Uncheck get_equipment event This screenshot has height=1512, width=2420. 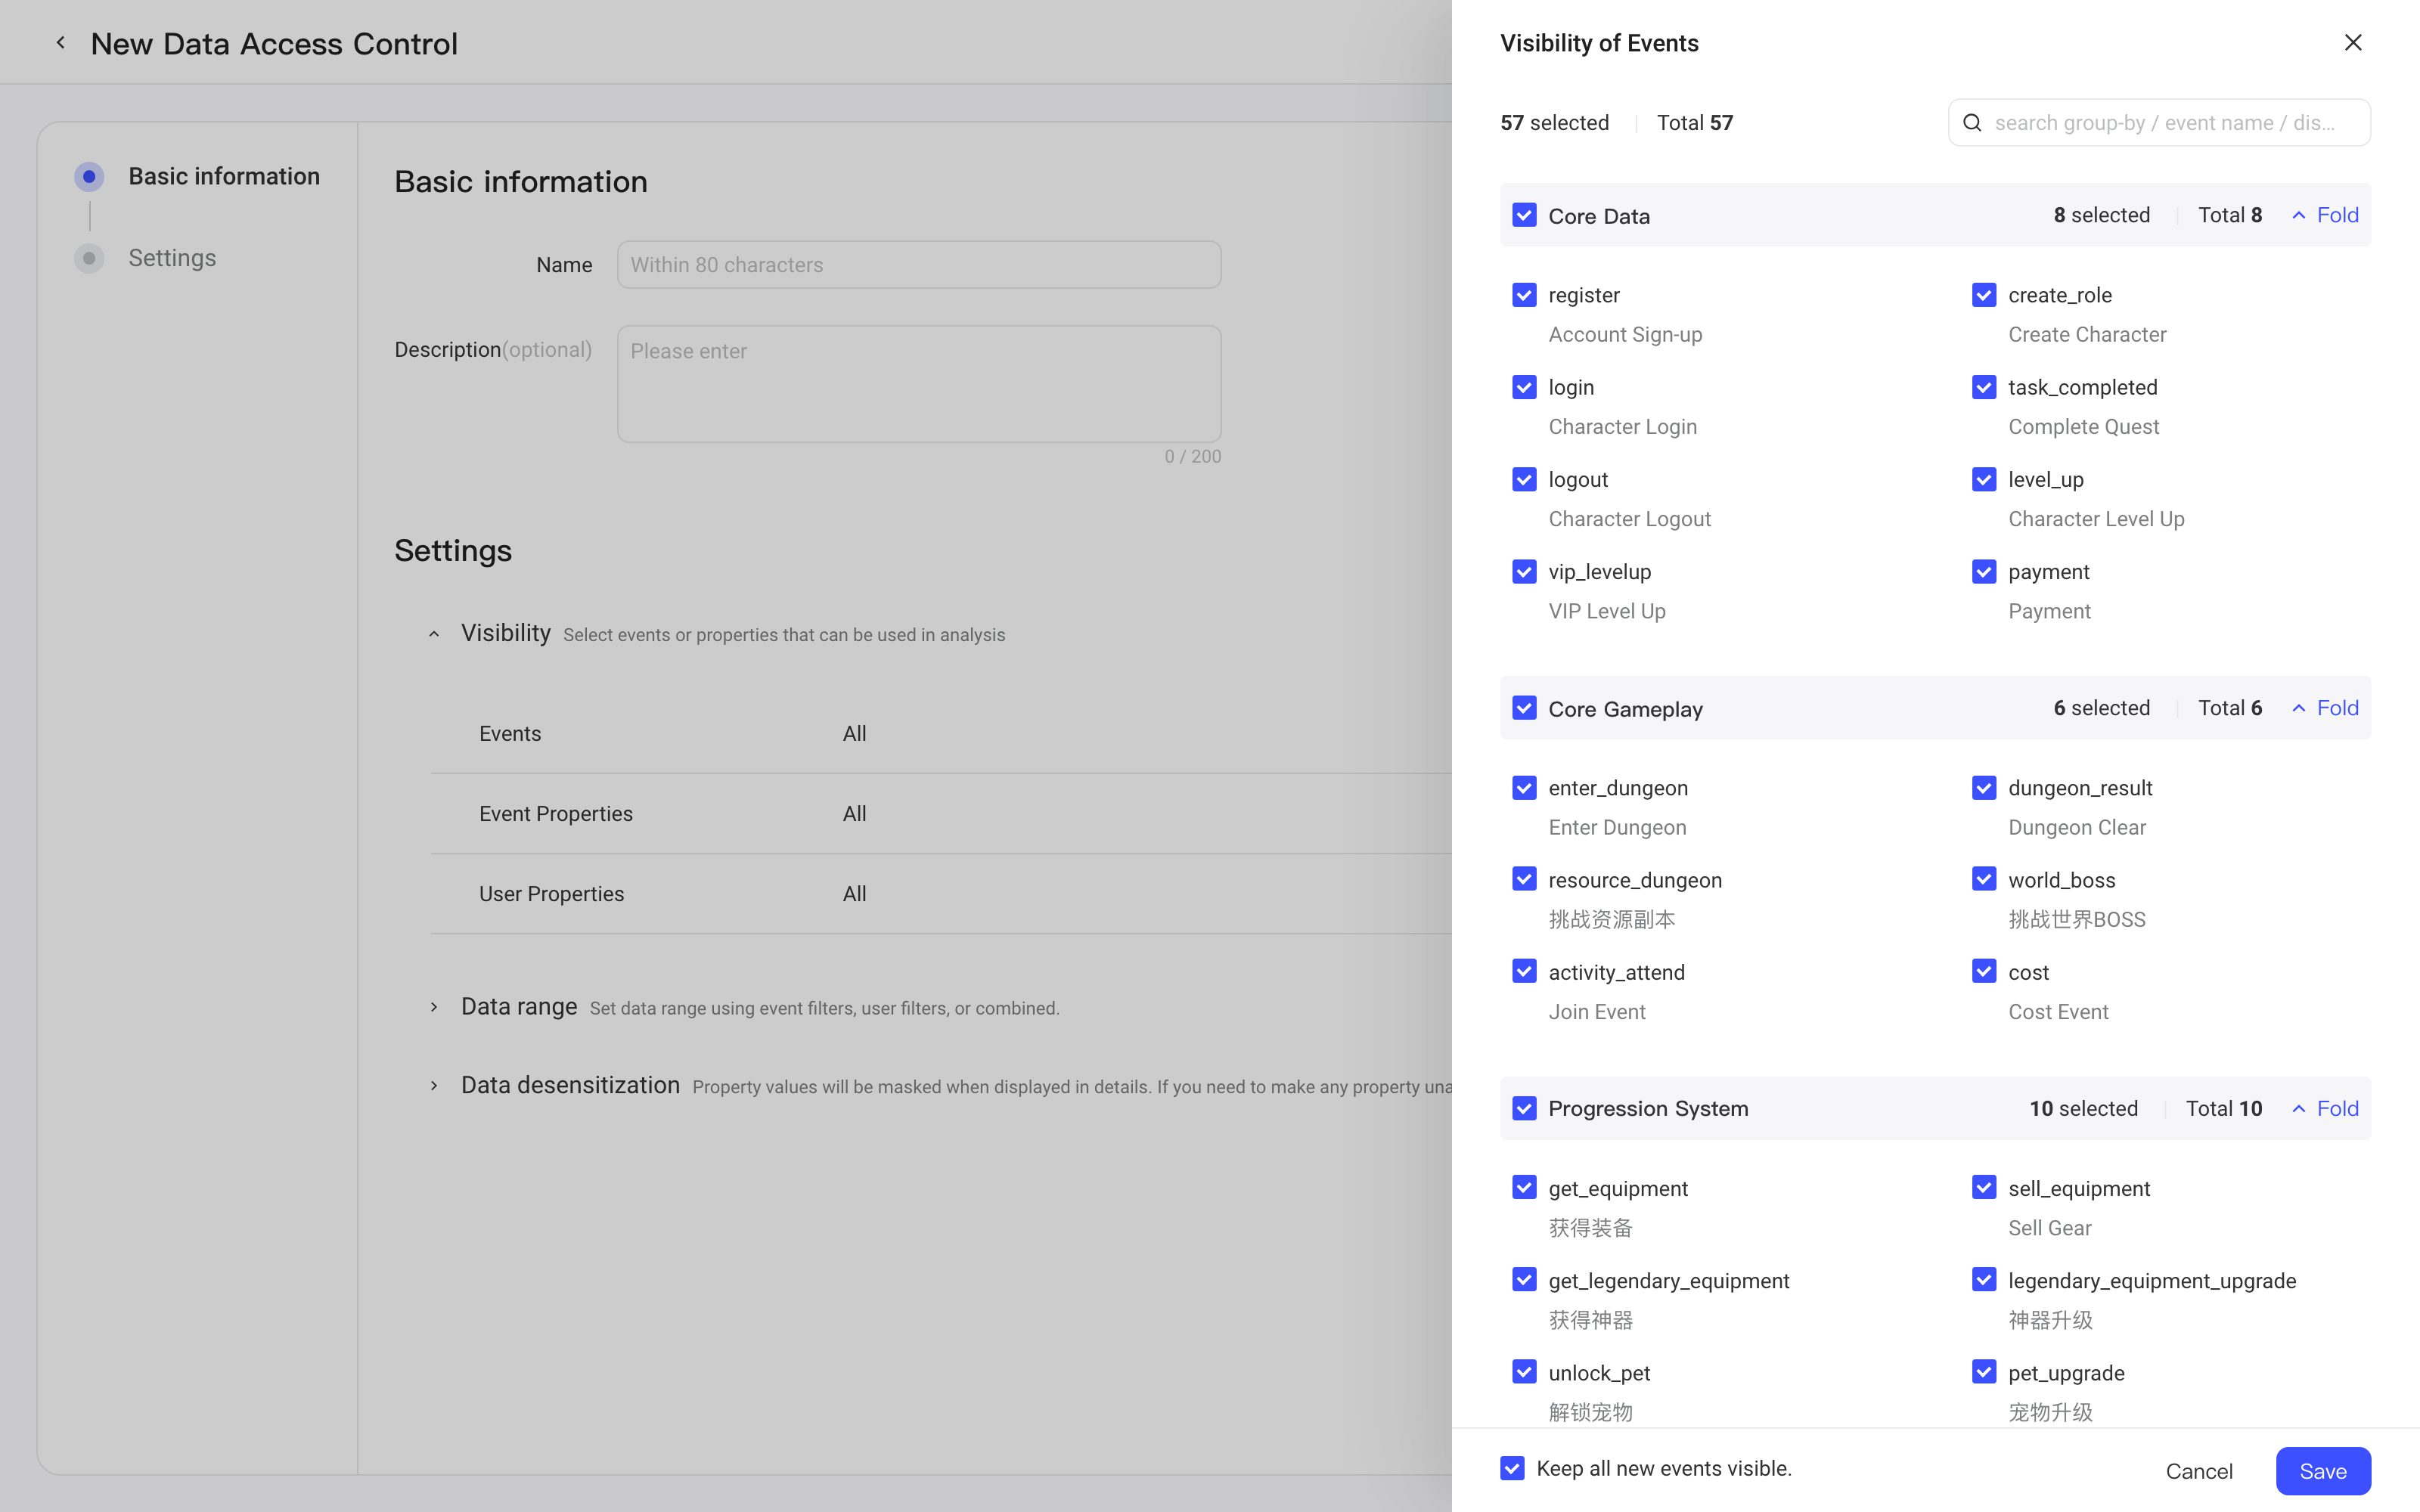(1524, 1188)
